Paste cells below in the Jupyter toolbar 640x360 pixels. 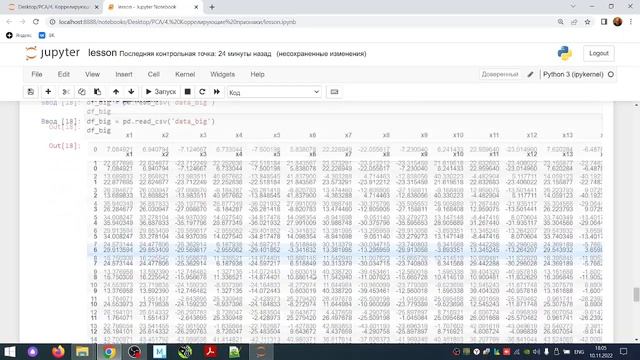point(97,92)
